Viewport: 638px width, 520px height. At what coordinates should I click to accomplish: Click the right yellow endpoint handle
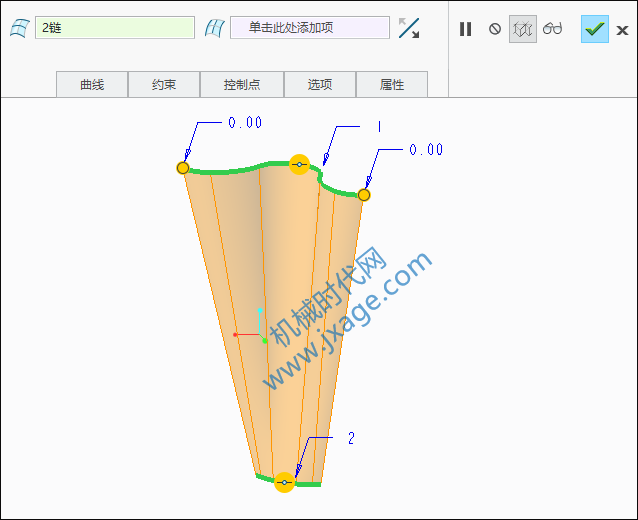pyautogui.click(x=364, y=195)
